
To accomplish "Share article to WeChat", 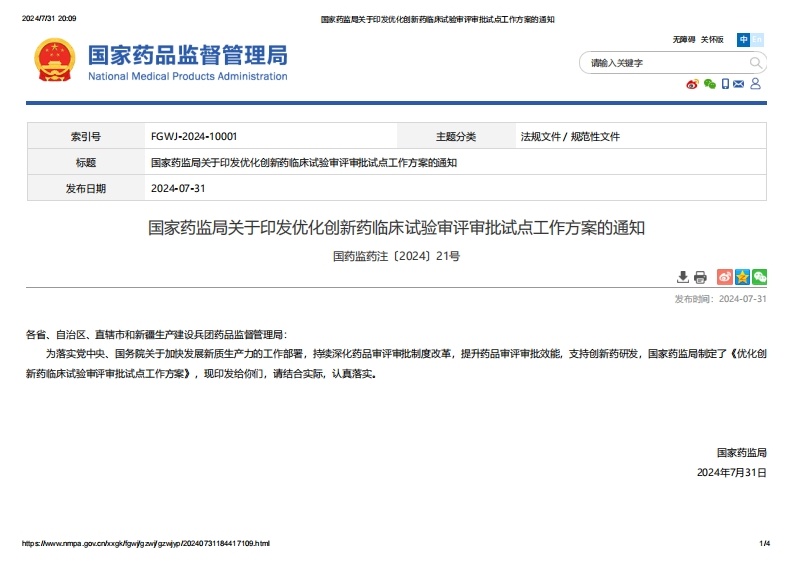I will (759, 277).
